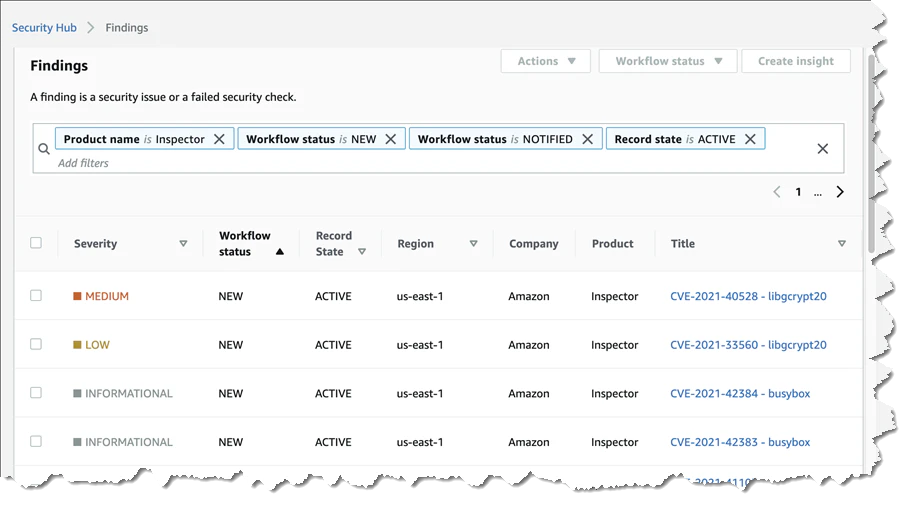Click the Findings page heading

(59, 65)
